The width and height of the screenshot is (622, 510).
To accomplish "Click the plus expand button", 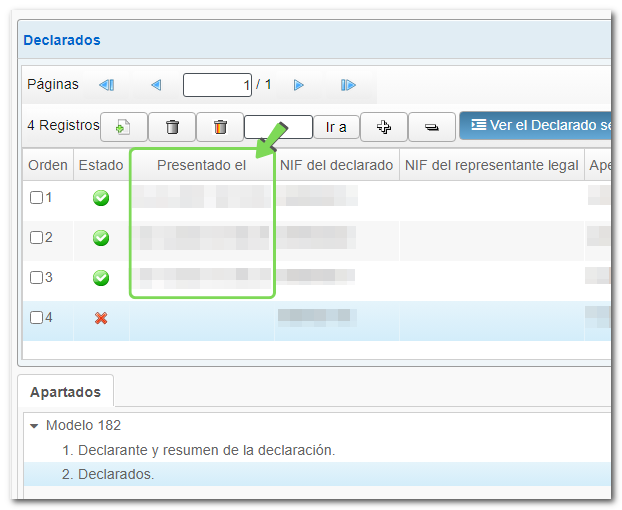I will click(x=383, y=127).
